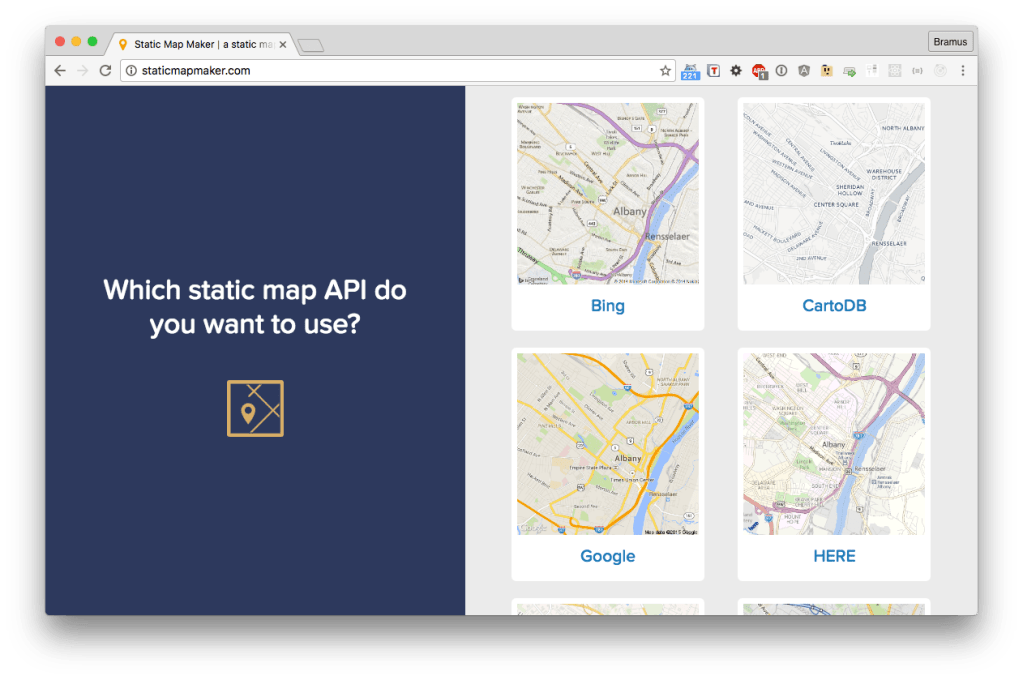
Task: View site information icon beside URL
Action: coord(131,71)
